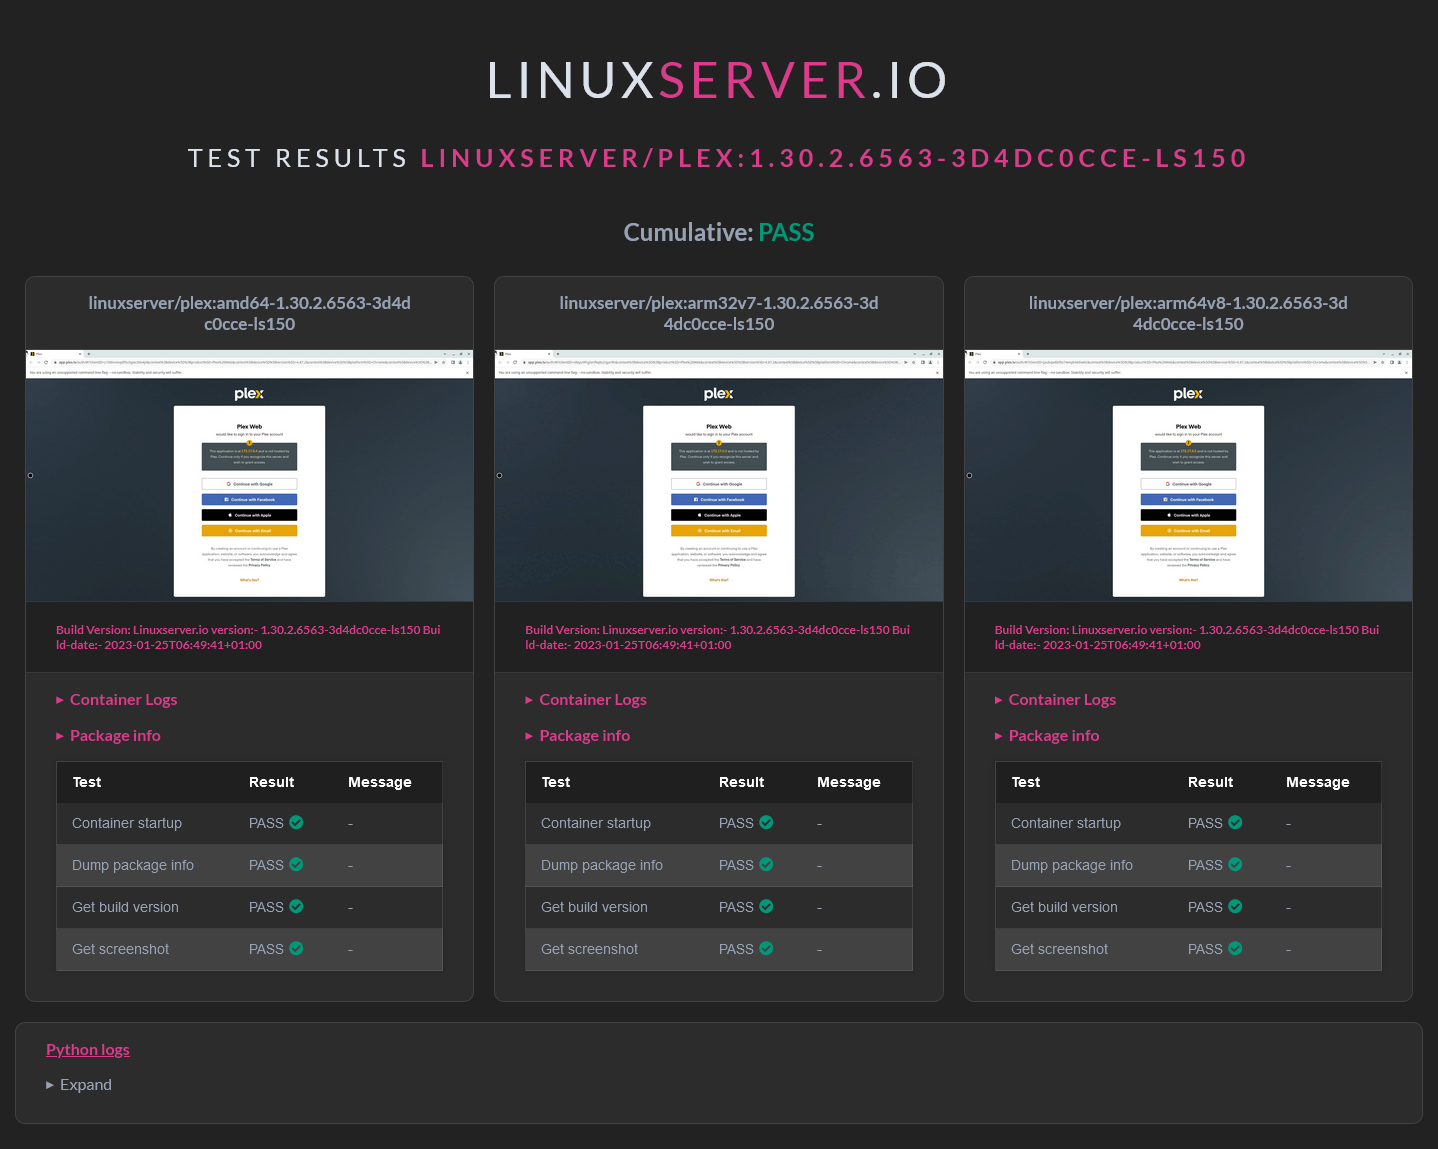Click "Get build version" row label in arm64v8 table
Viewport: 1438px width, 1149px height.
(1064, 907)
